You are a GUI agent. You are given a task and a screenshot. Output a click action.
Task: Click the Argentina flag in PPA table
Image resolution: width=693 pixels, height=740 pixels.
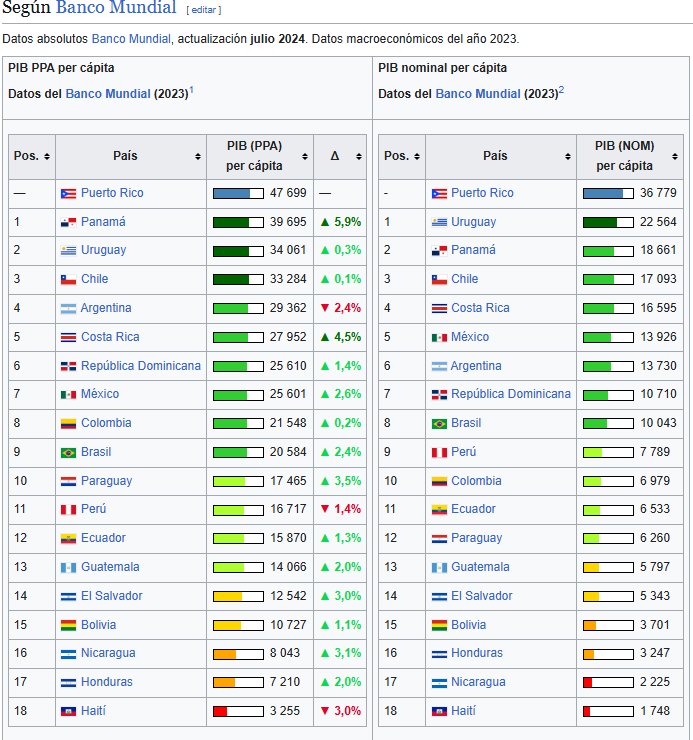click(x=68, y=309)
